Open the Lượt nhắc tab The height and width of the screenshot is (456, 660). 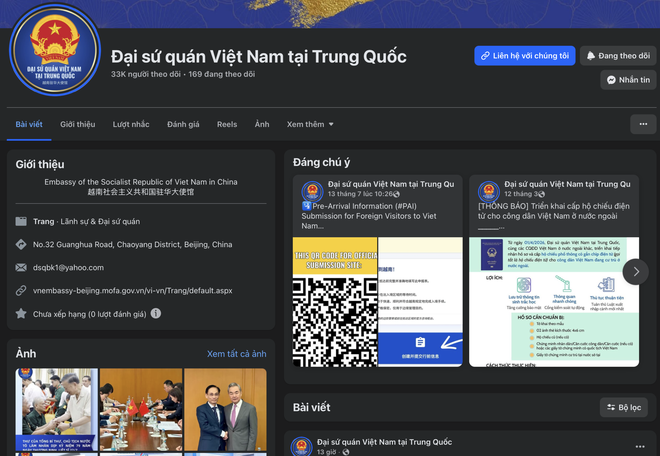coord(131,124)
